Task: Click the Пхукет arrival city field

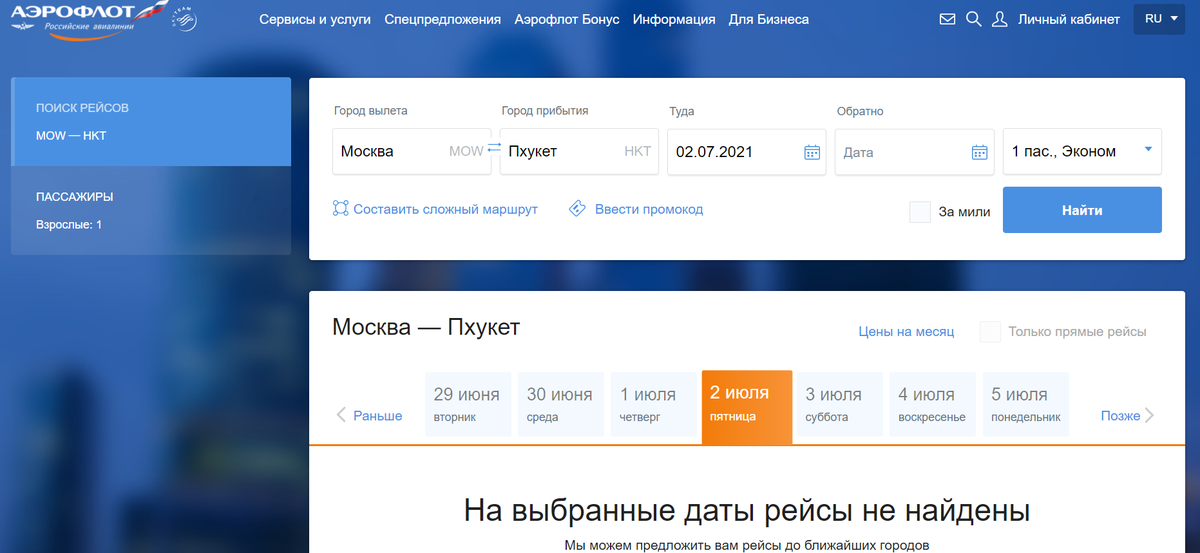Action: pyautogui.click(x=579, y=152)
